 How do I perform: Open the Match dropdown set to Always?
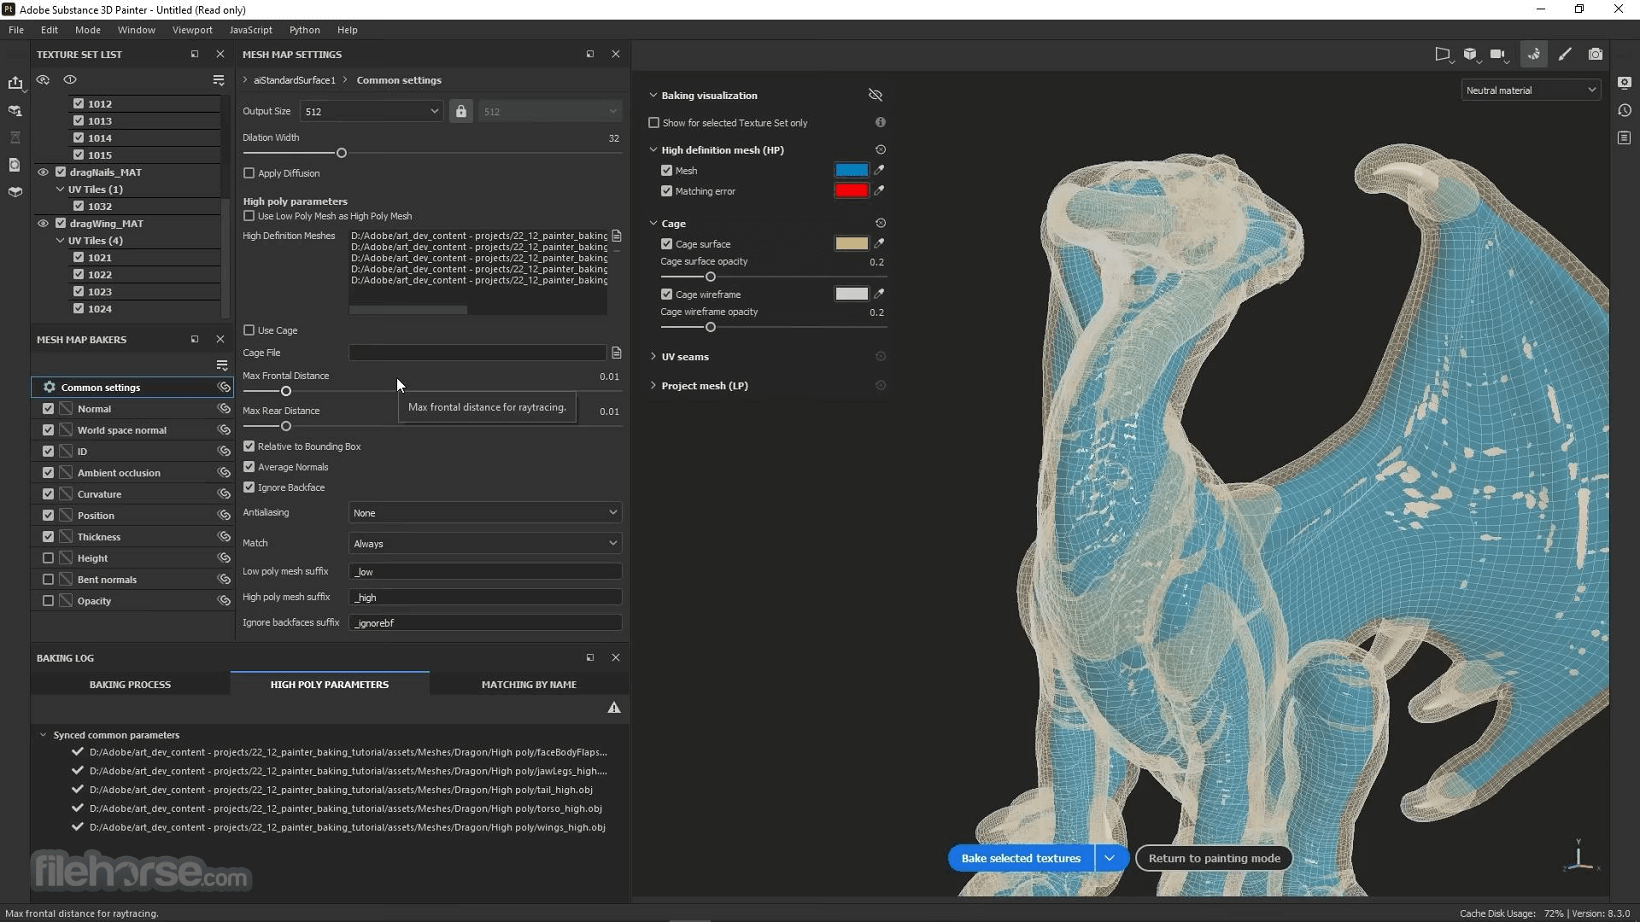[485, 543]
